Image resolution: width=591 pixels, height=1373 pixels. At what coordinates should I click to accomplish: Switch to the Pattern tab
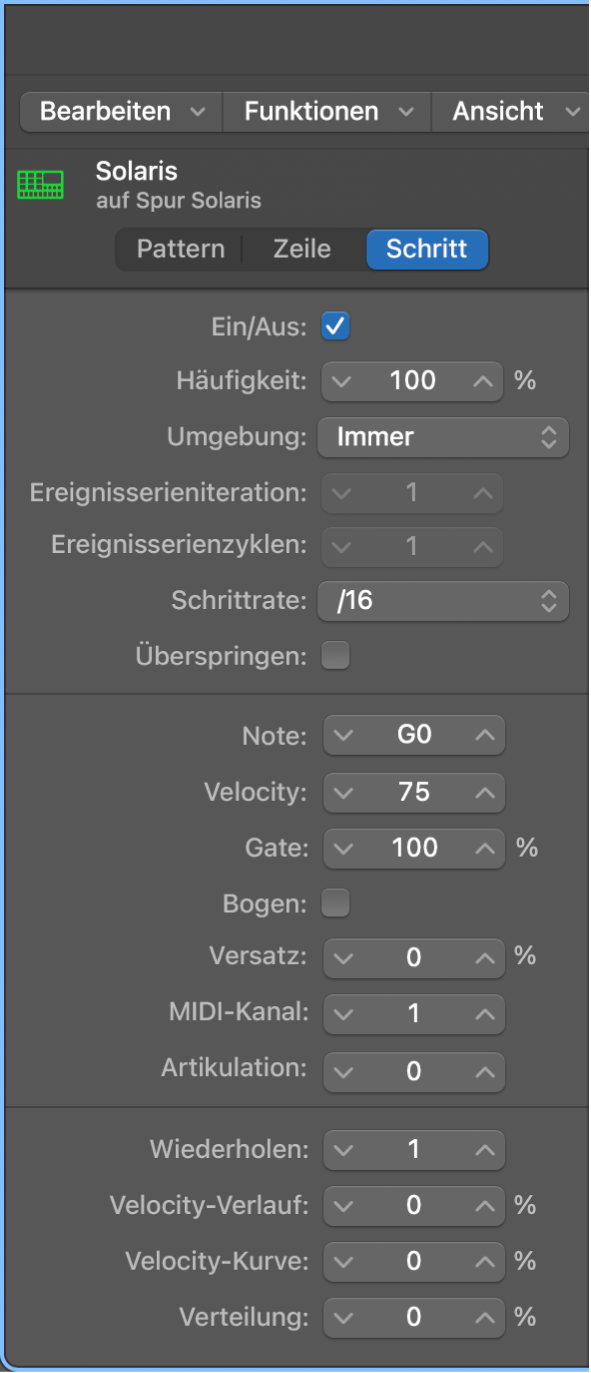click(x=180, y=249)
